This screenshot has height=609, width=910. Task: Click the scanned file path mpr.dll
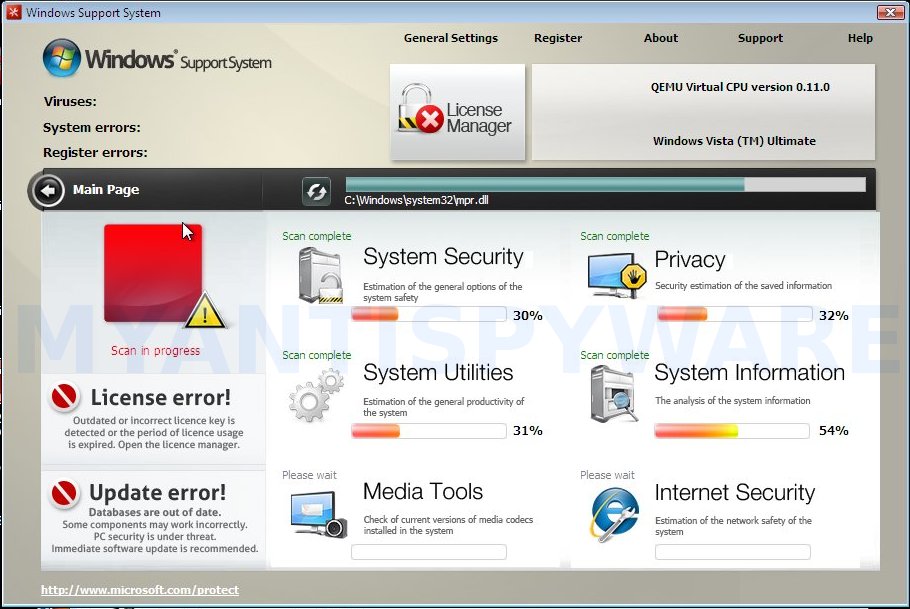(x=416, y=200)
